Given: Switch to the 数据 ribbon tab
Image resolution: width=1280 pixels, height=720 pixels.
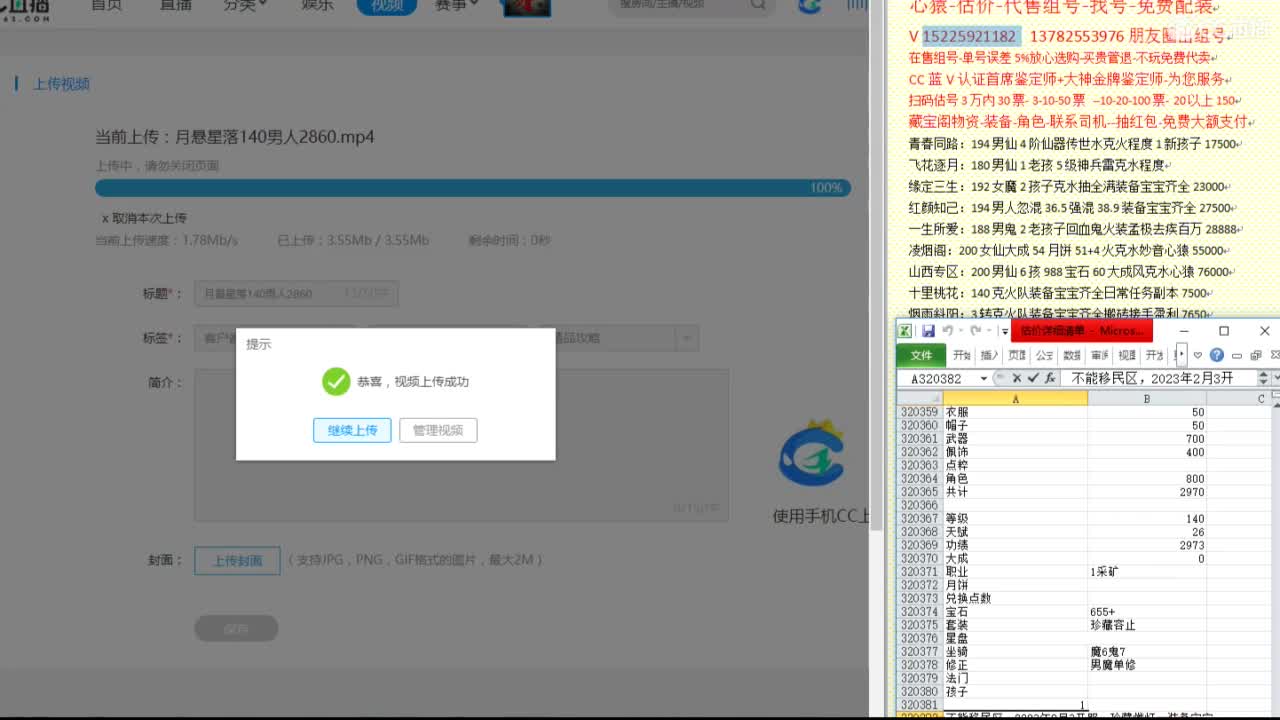Looking at the screenshot, I should tap(1071, 355).
